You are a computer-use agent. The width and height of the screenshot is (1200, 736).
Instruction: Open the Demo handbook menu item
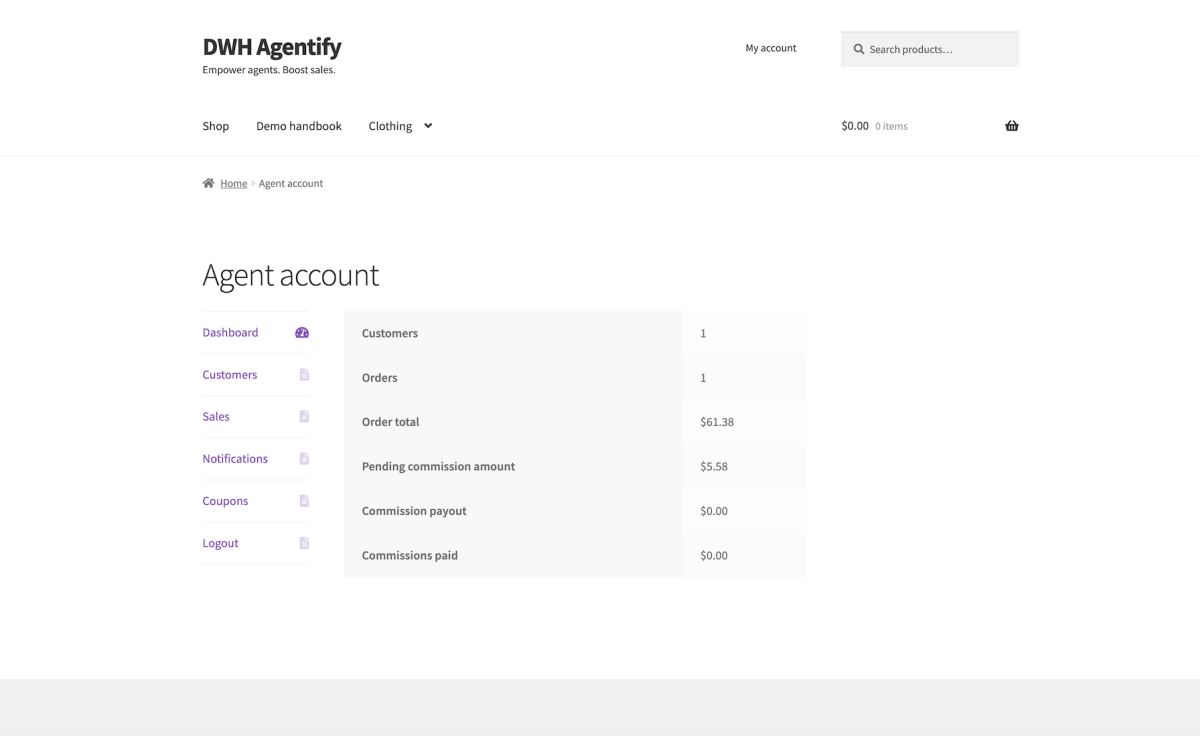(x=299, y=126)
